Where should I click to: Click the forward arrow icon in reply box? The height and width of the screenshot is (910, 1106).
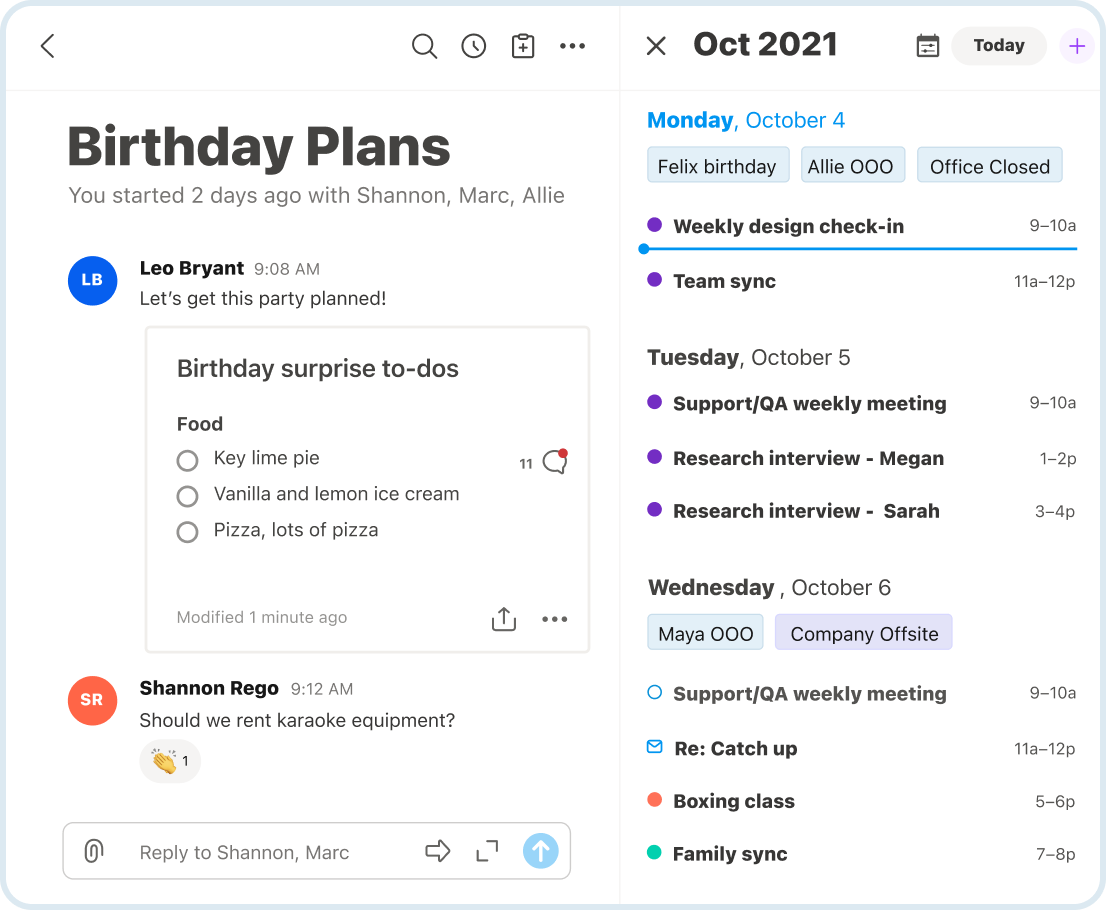[x=437, y=851]
